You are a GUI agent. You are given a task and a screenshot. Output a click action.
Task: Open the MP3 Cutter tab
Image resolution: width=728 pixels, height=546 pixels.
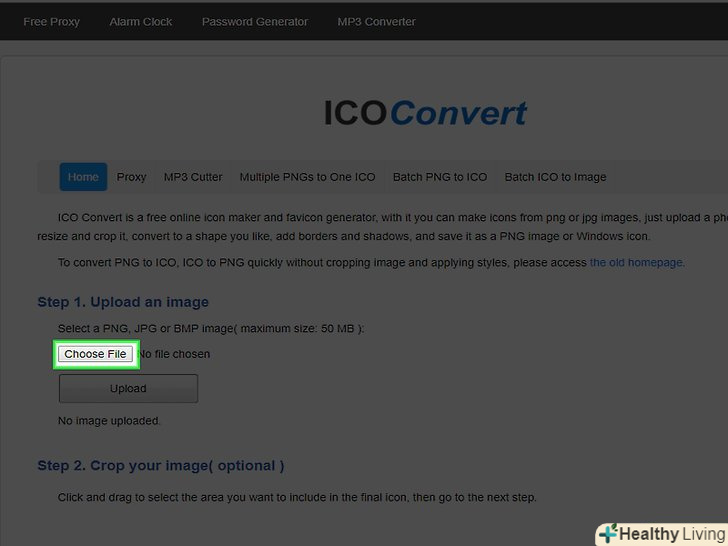pos(193,177)
